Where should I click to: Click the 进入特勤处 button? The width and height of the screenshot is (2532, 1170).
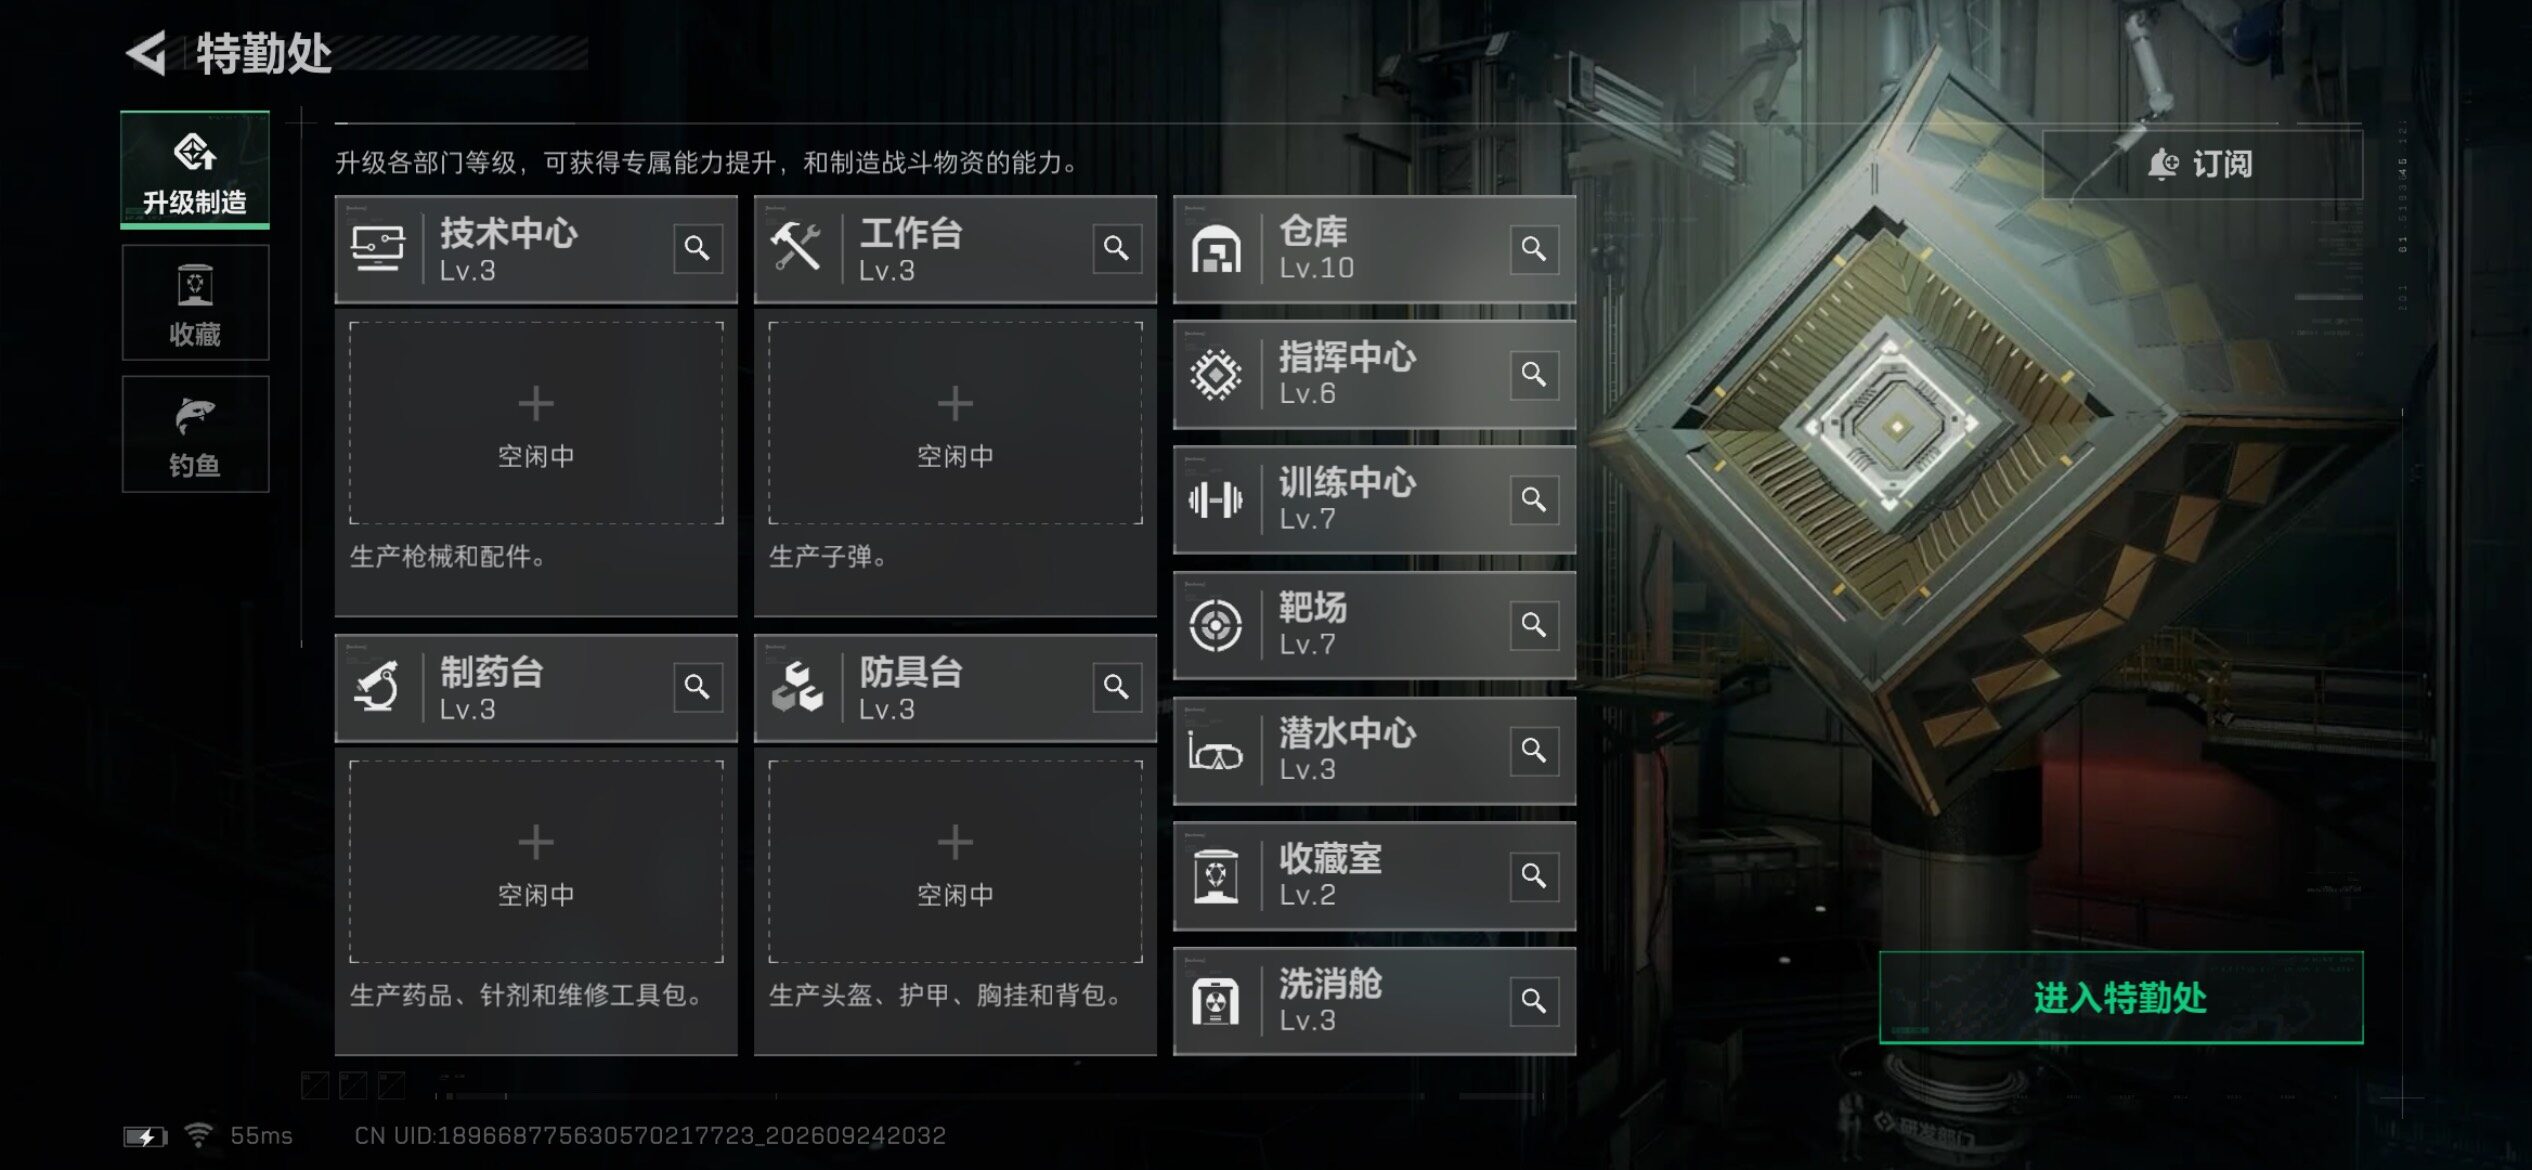click(x=2121, y=997)
